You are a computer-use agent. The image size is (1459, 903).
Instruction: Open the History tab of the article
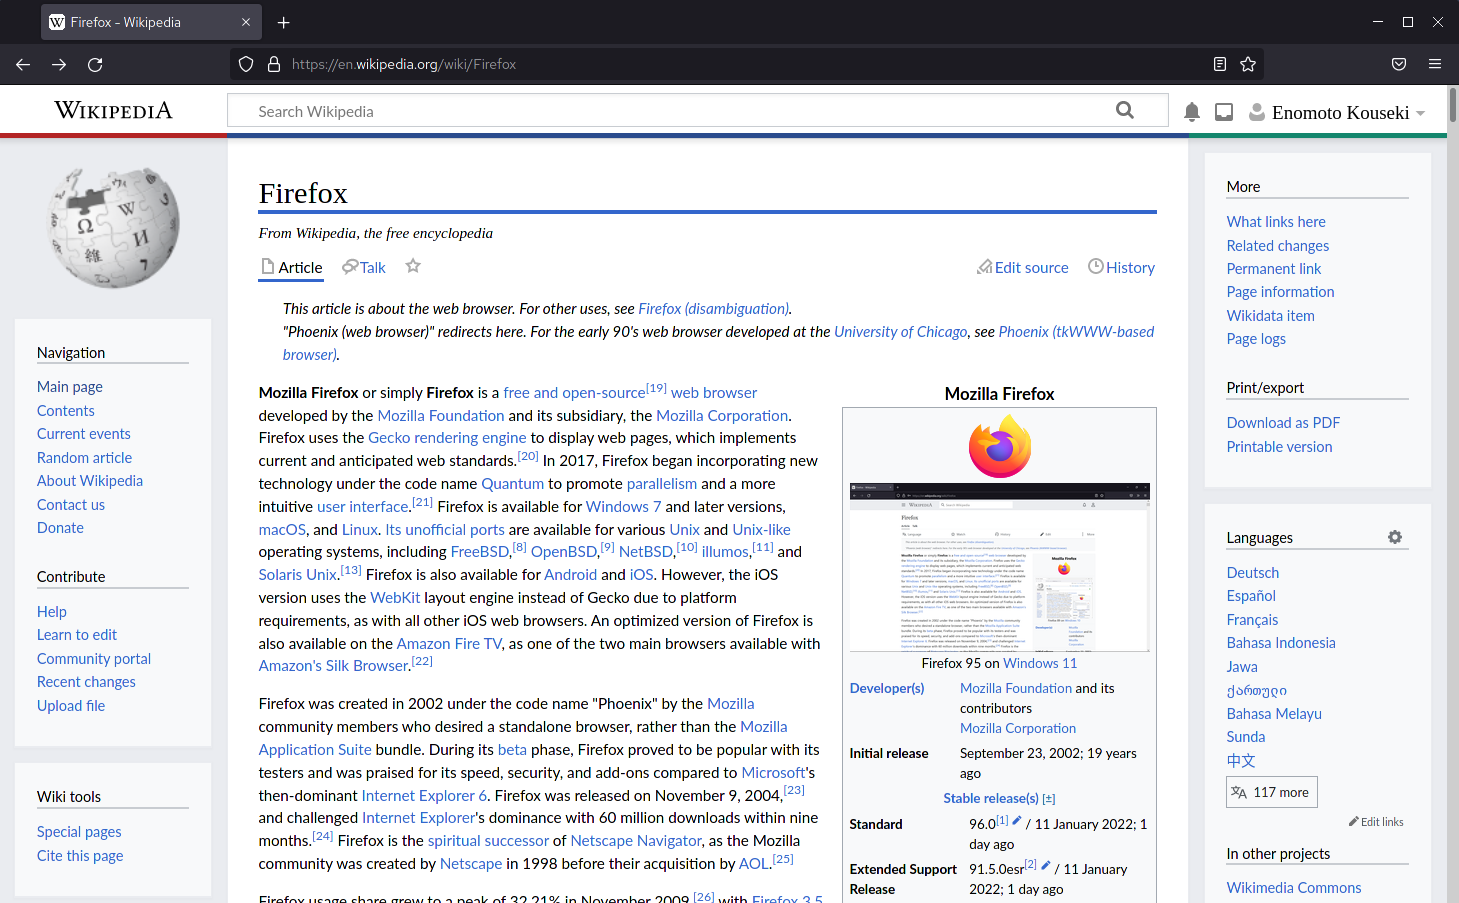pyautogui.click(x=1121, y=268)
